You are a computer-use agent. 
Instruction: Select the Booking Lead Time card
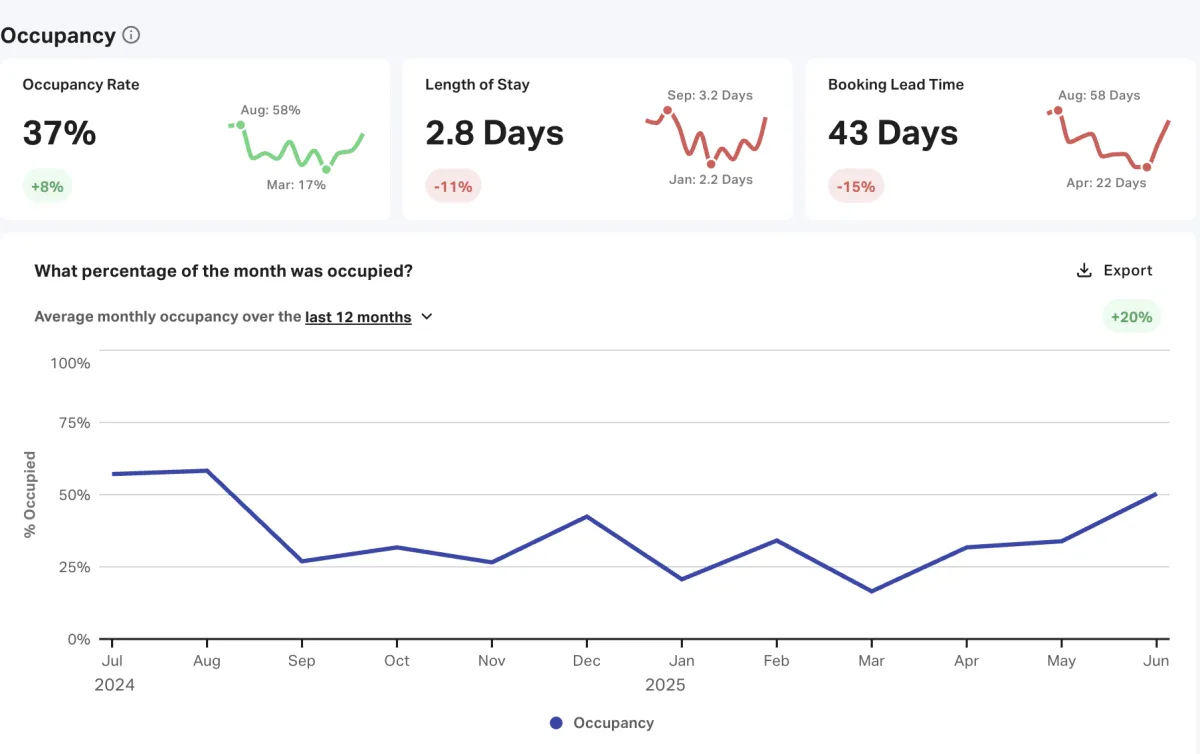coord(1000,139)
